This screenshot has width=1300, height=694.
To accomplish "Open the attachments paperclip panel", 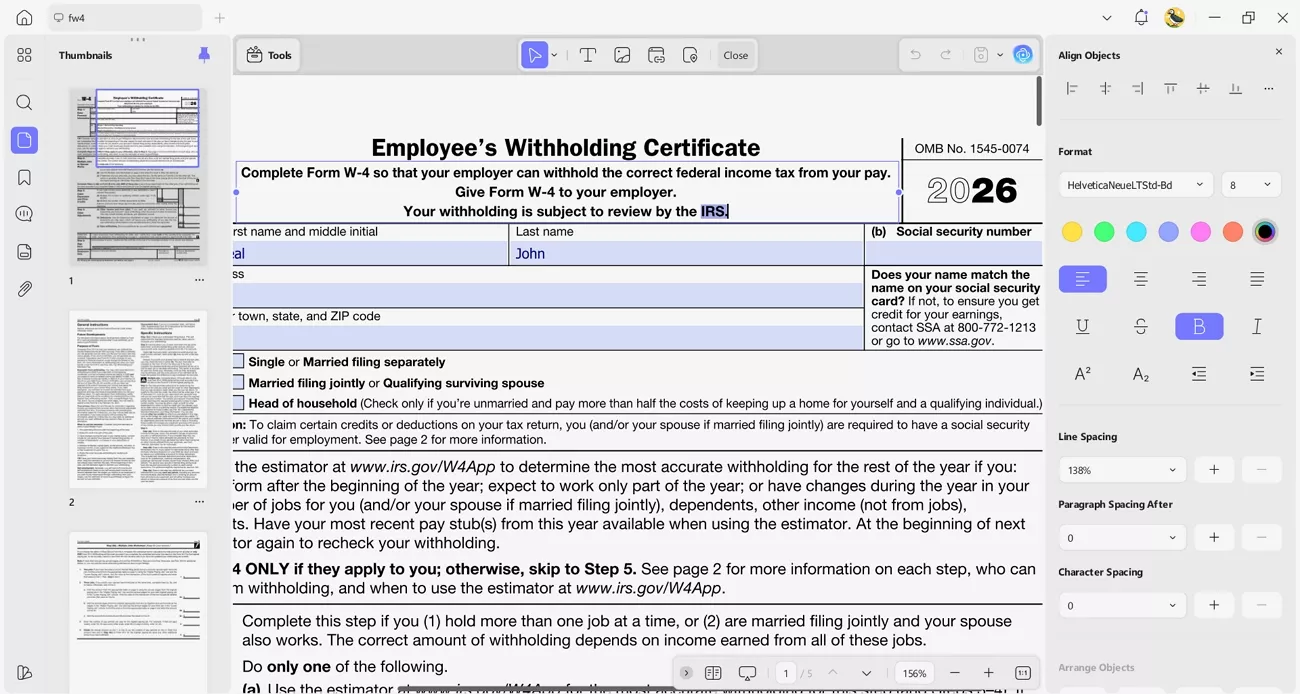I will (x=24, y=289).
